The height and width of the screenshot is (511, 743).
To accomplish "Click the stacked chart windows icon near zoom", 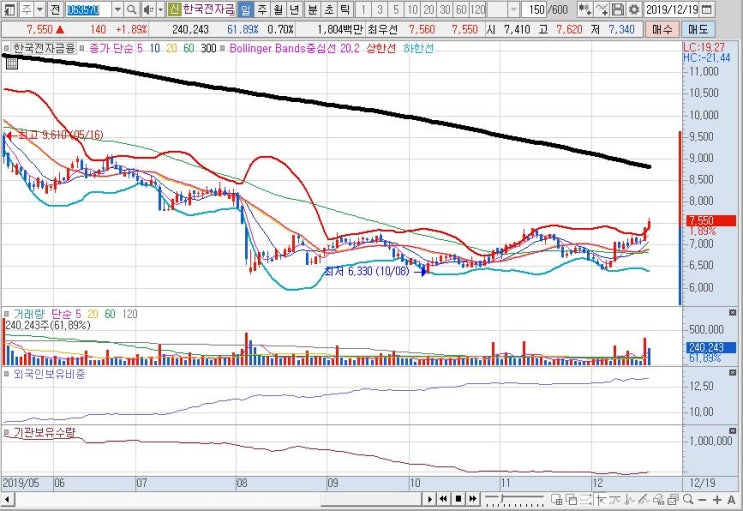I will 673,500.
